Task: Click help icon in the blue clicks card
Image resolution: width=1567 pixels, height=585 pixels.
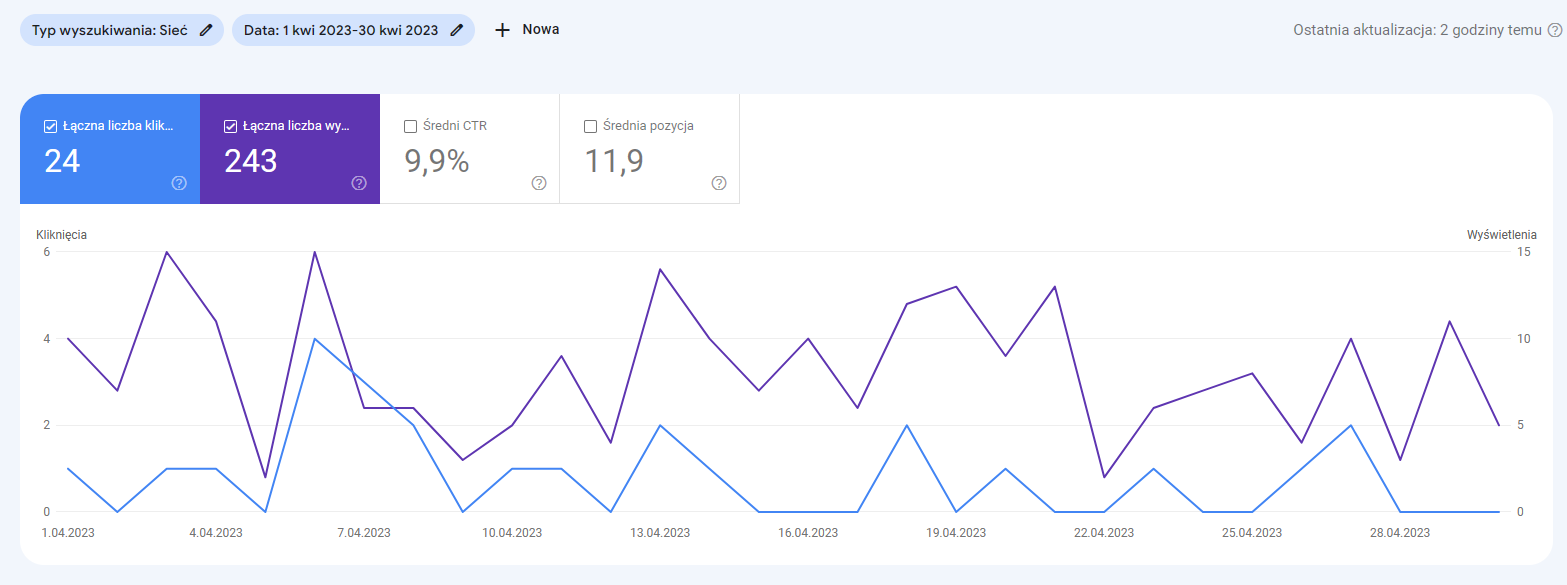Action: pyautogui.click(x=180, y=183)
